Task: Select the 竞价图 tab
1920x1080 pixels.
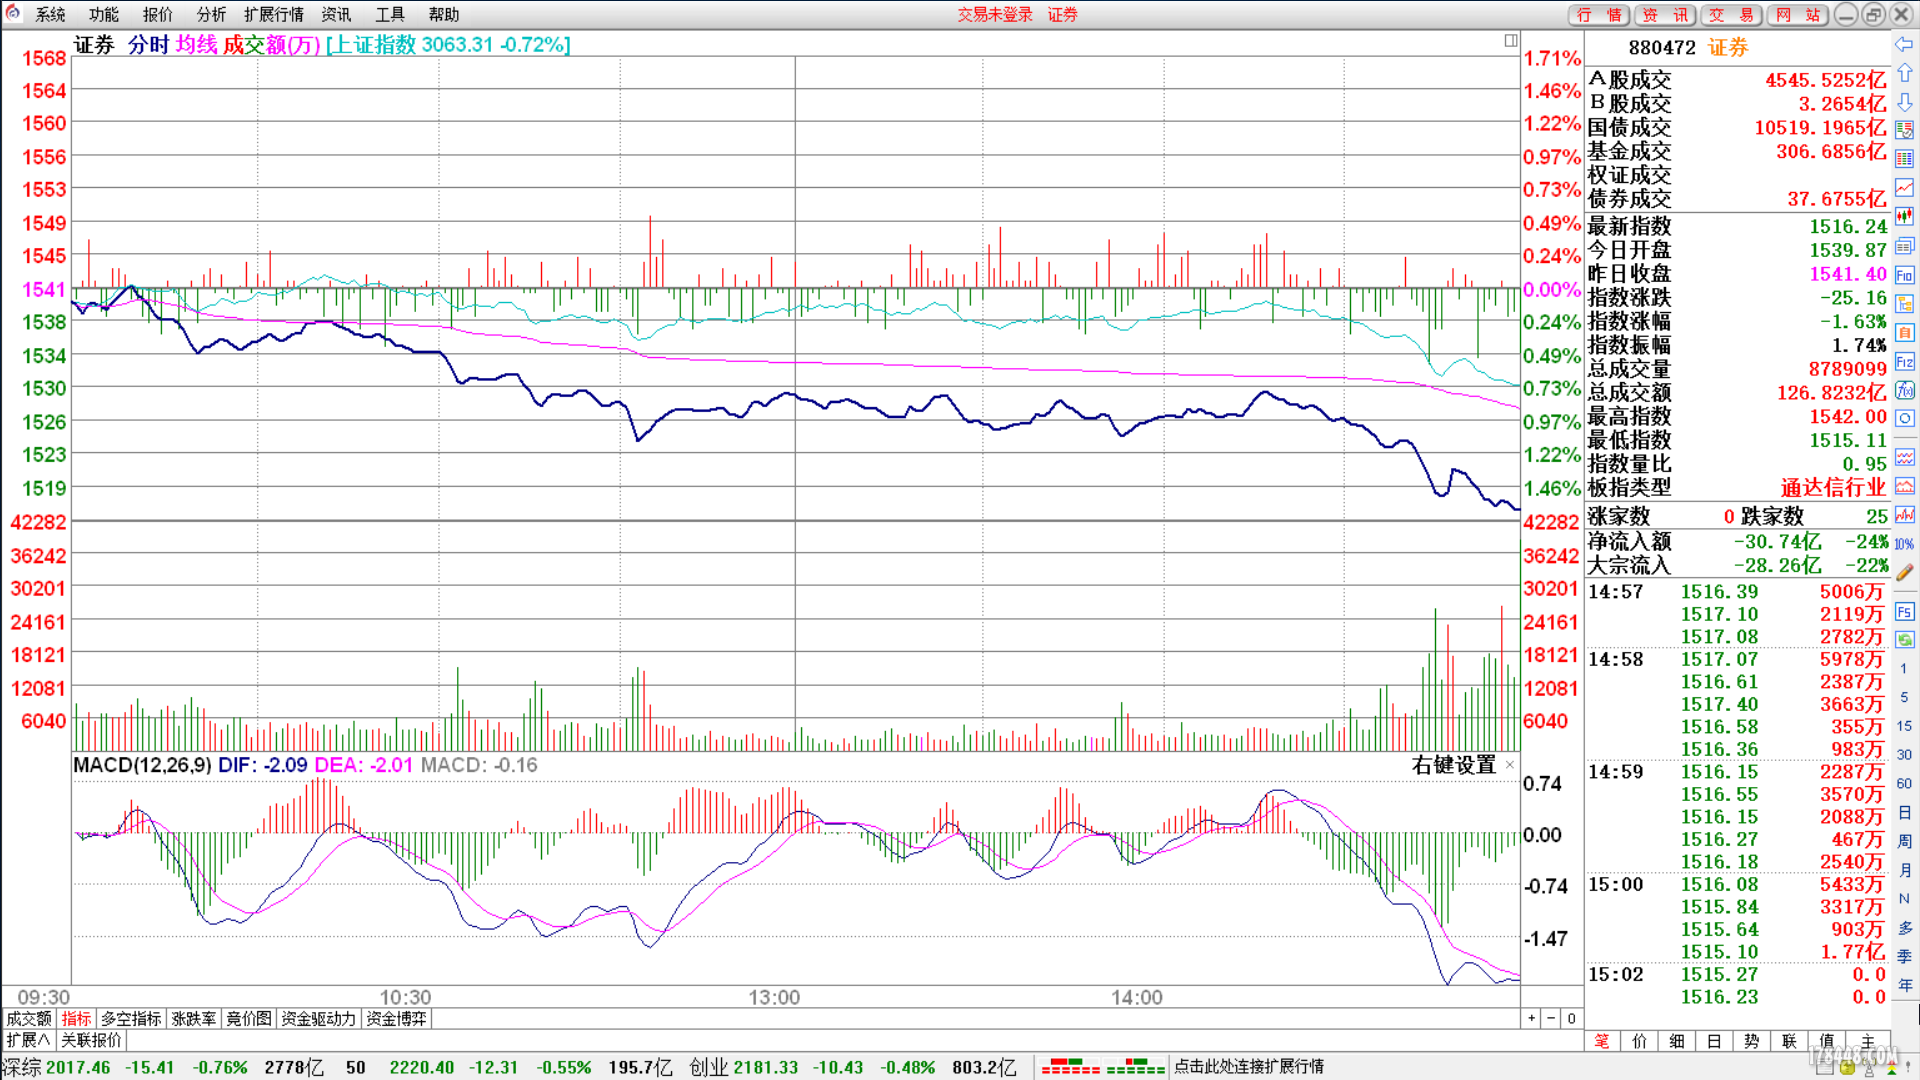Action: [x=249, y=1018]
